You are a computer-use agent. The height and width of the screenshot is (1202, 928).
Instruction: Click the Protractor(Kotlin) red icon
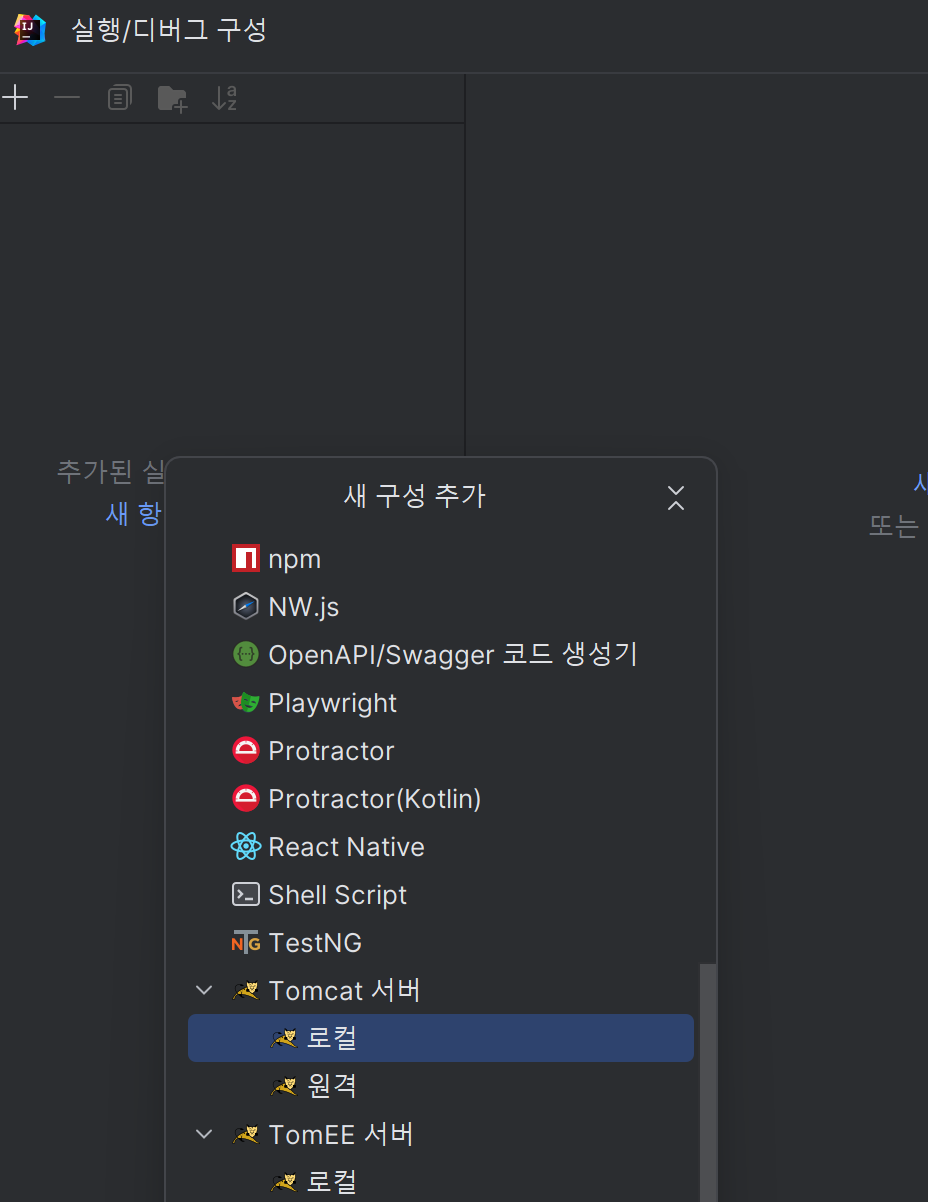(246, 799)
